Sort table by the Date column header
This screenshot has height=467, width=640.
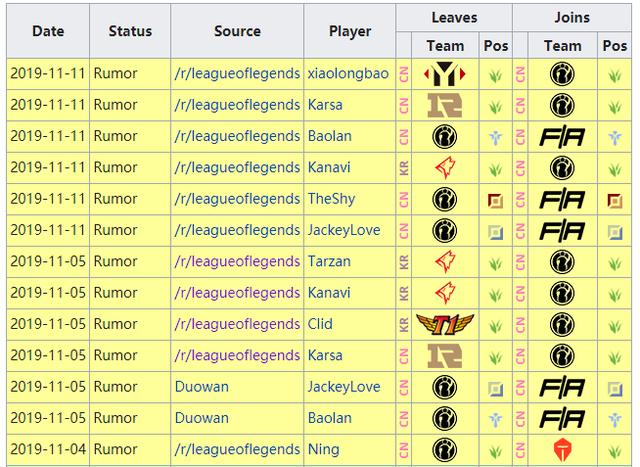pyautogui.click(x=48, y=31)
